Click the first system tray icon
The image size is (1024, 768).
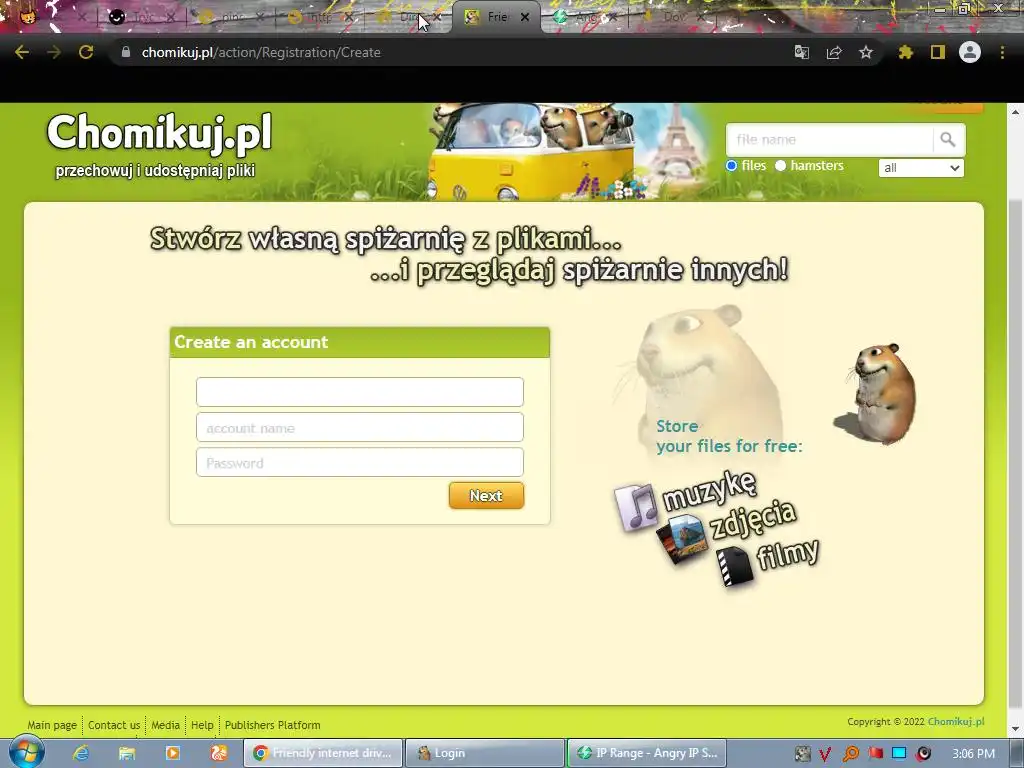[x=803, y=754]
